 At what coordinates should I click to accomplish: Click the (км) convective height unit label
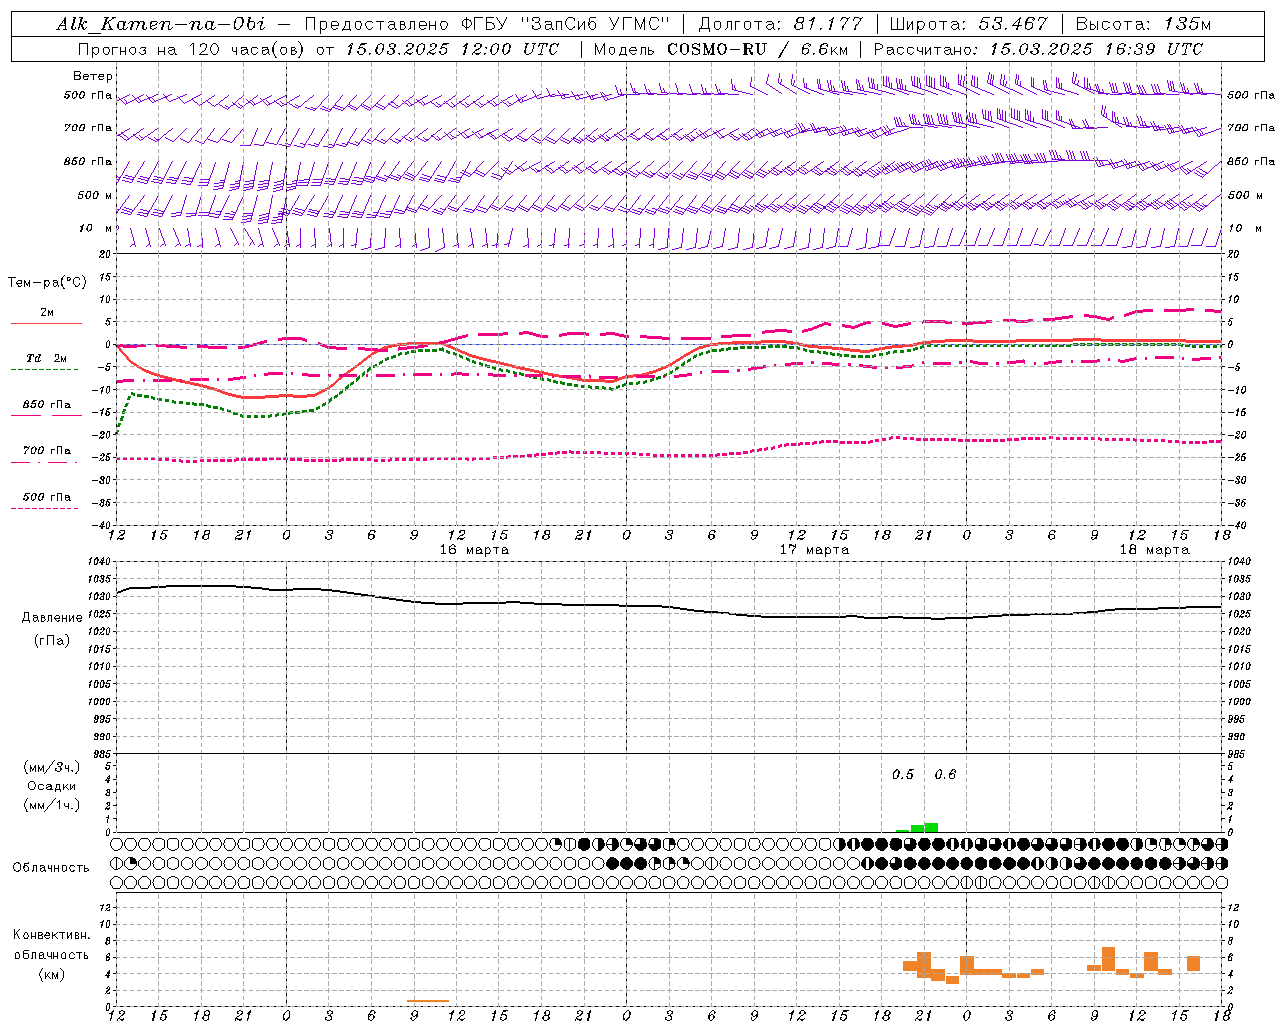coord(54,974)
